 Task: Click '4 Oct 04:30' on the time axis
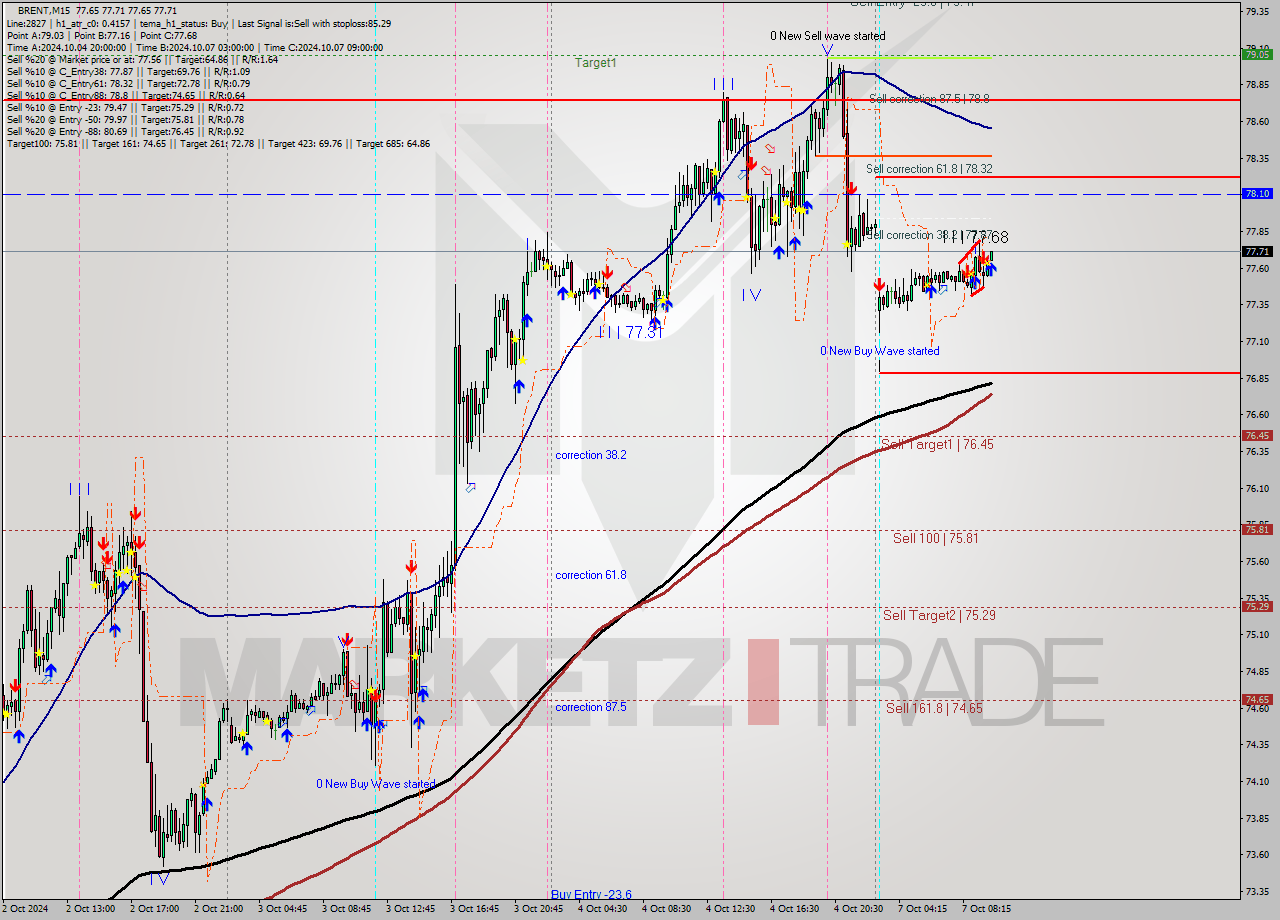pos(602,909)
